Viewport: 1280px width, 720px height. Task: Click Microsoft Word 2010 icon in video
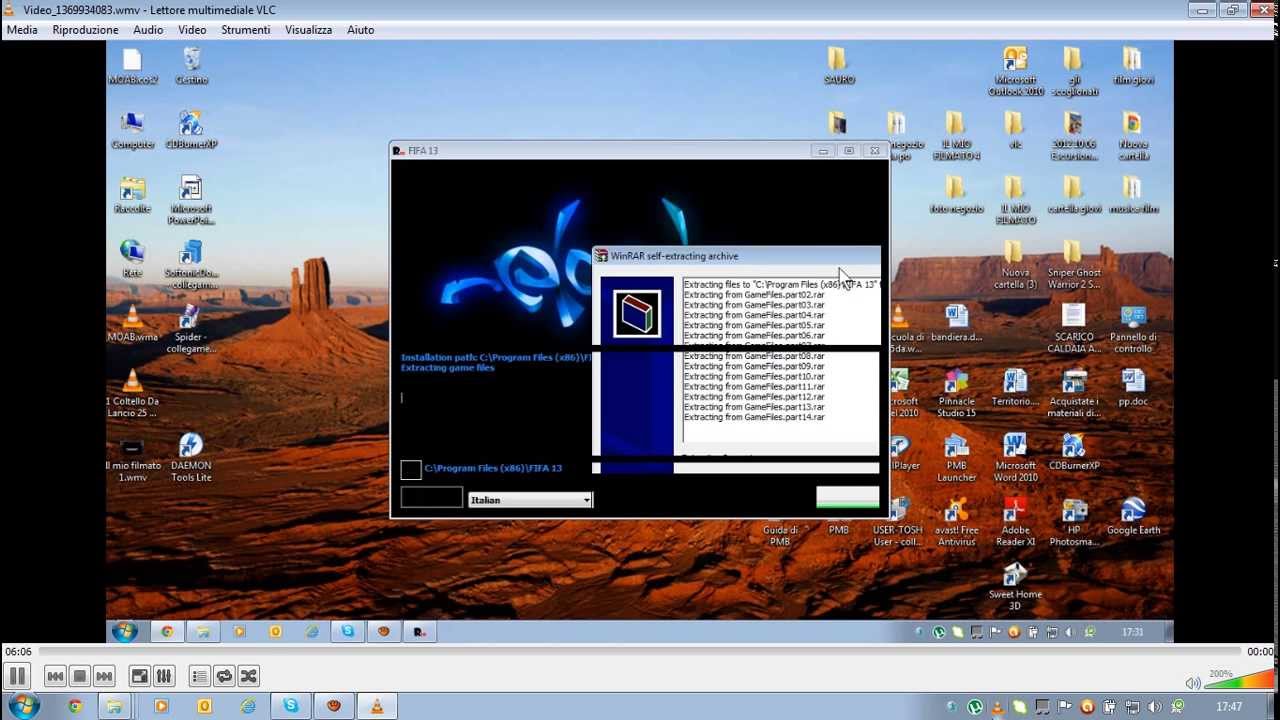(1015, 458)
